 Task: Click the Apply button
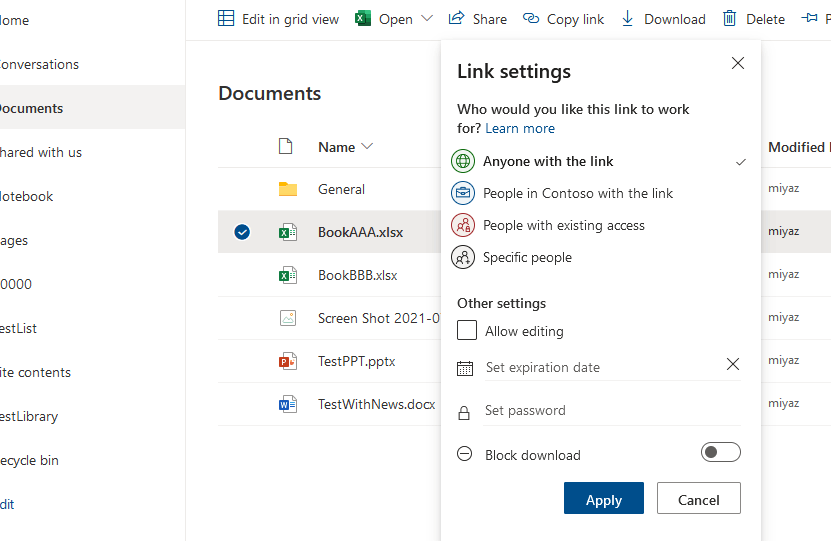point(604,498)
